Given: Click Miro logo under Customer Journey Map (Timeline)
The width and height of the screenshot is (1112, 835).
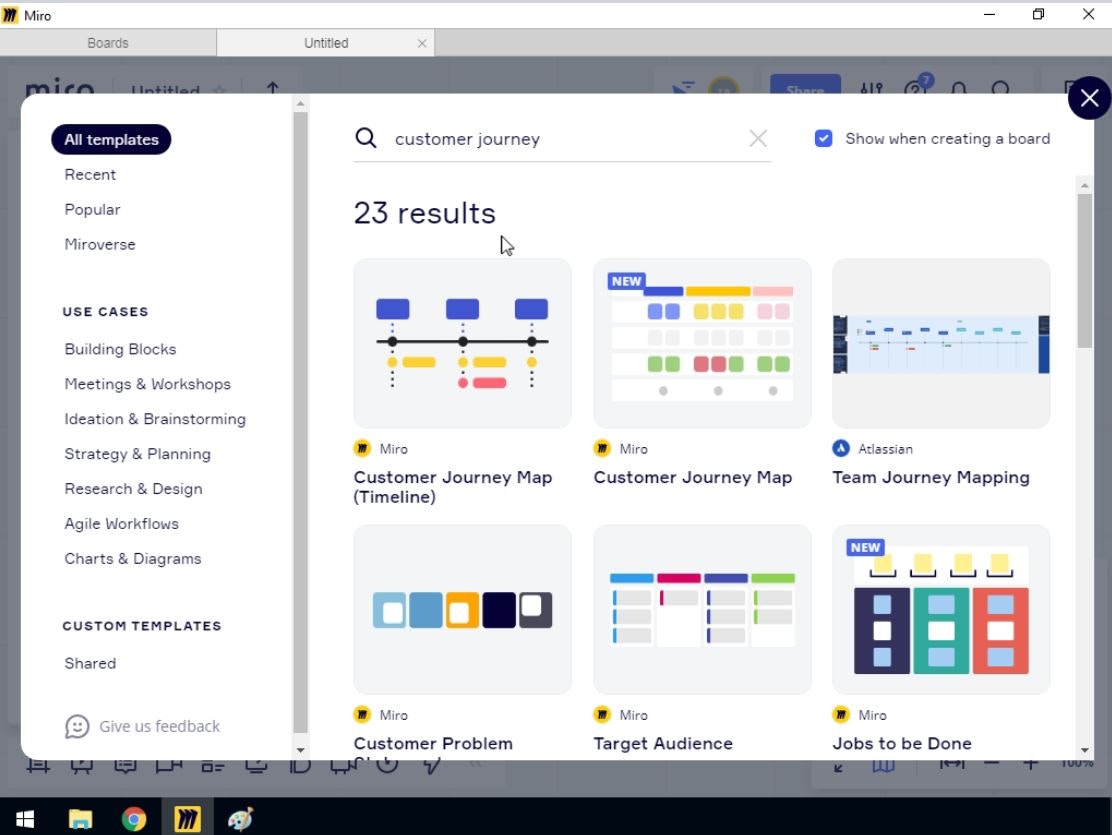Looking at the screenshot, I should point(362,448).
